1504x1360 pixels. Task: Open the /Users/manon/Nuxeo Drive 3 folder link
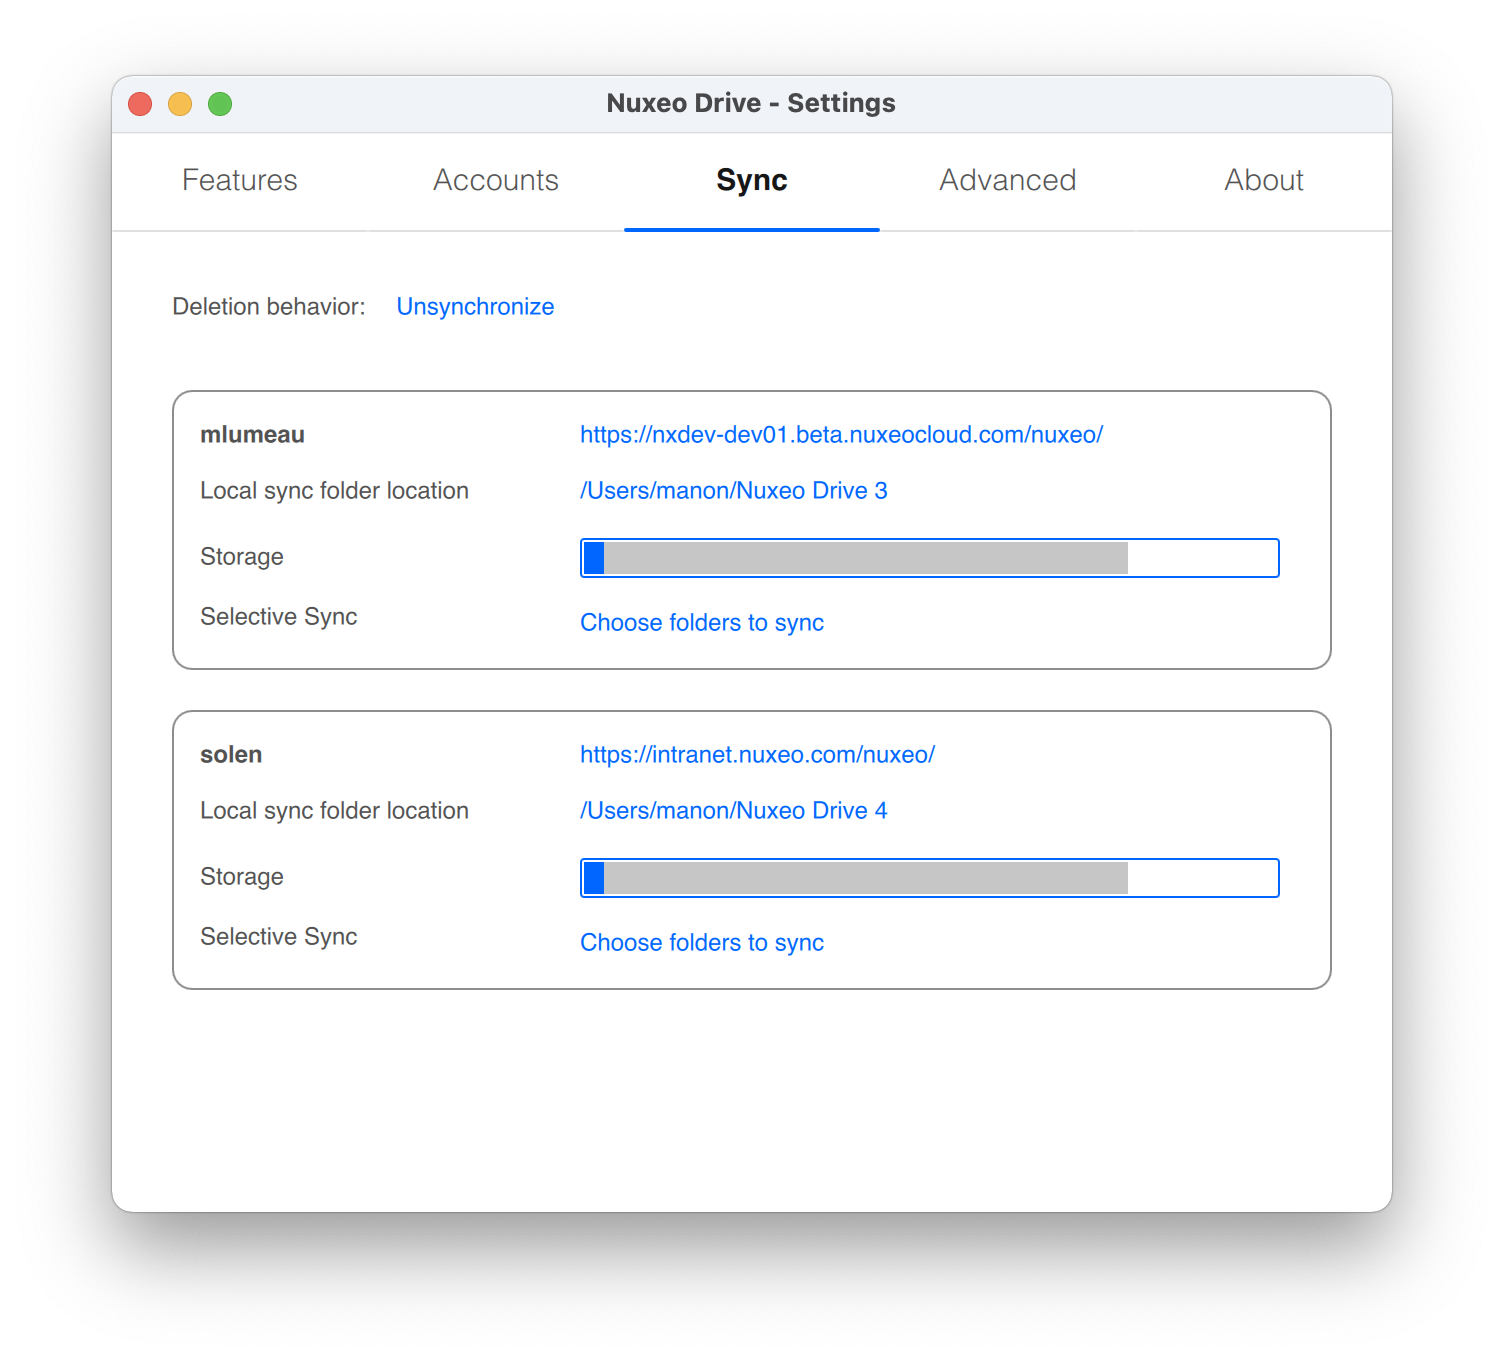tap(734, 491)
